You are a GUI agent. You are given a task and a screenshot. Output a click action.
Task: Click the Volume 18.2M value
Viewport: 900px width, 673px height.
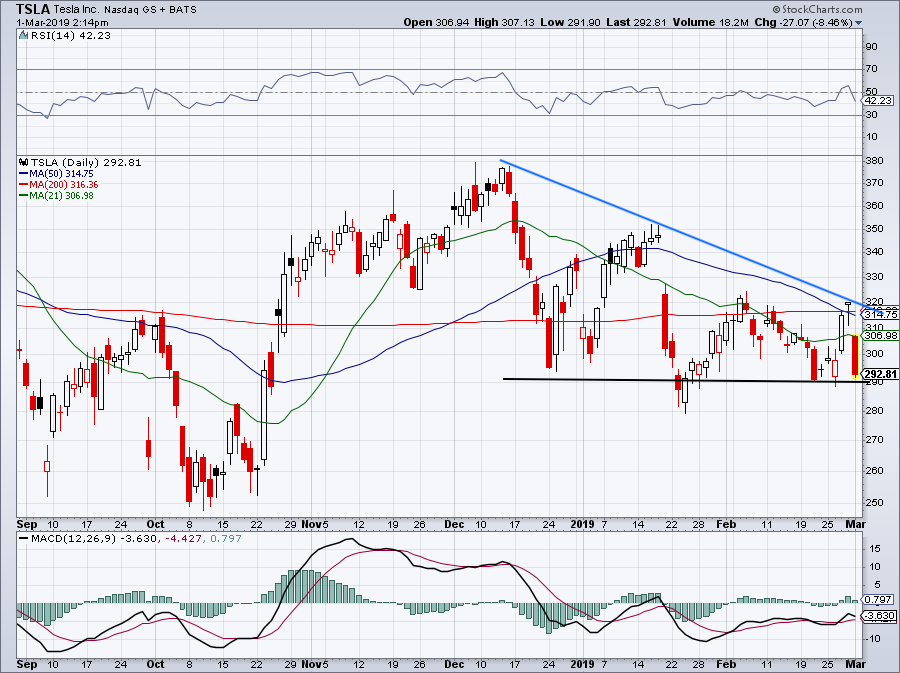pyautogui.click(x=711, y=22)
